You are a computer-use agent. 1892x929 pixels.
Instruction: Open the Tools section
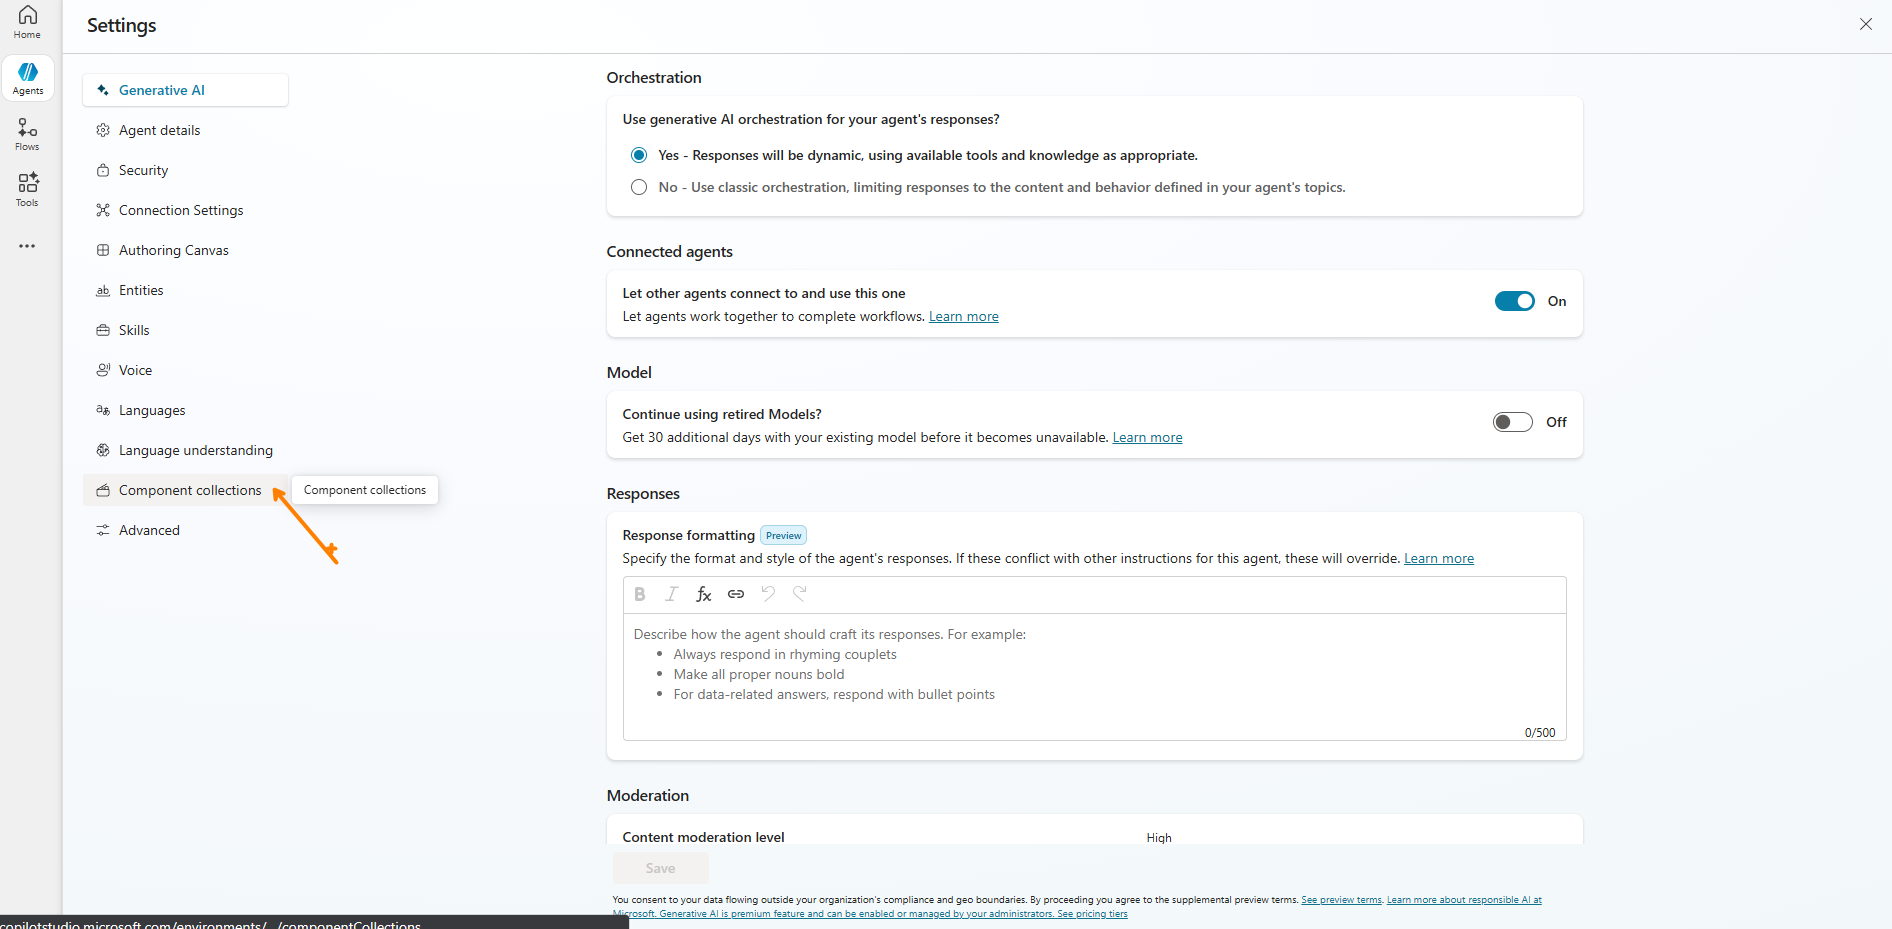pyautogui.click(x=27, y=190)
